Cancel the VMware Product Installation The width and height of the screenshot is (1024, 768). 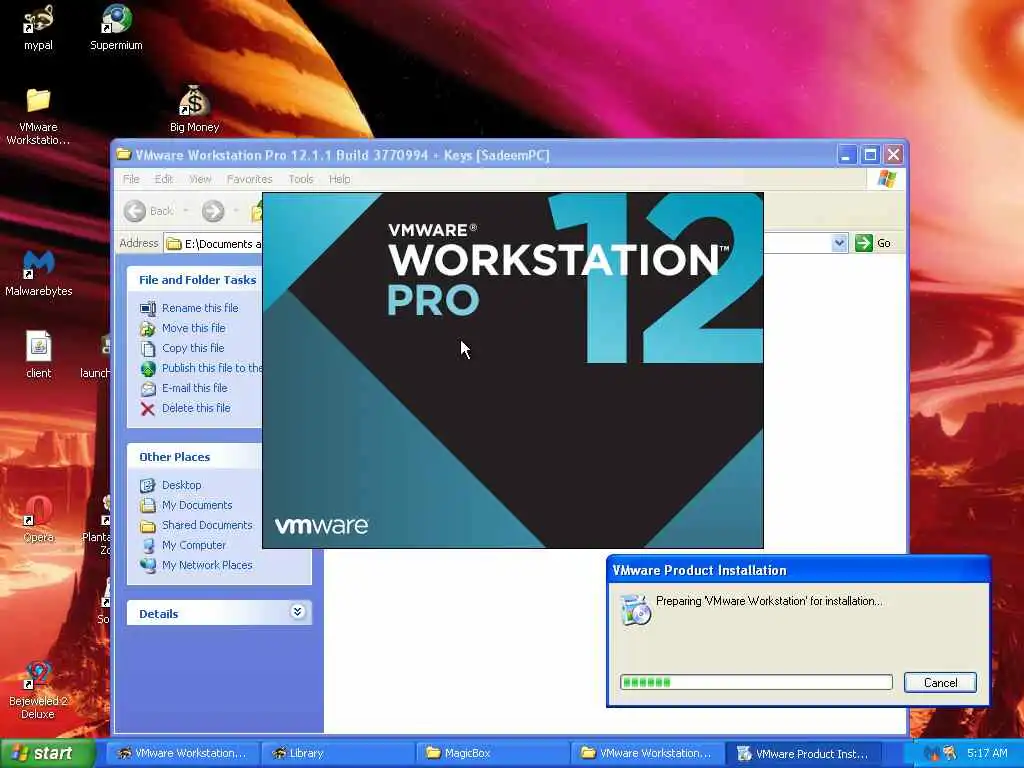point(940,682)
